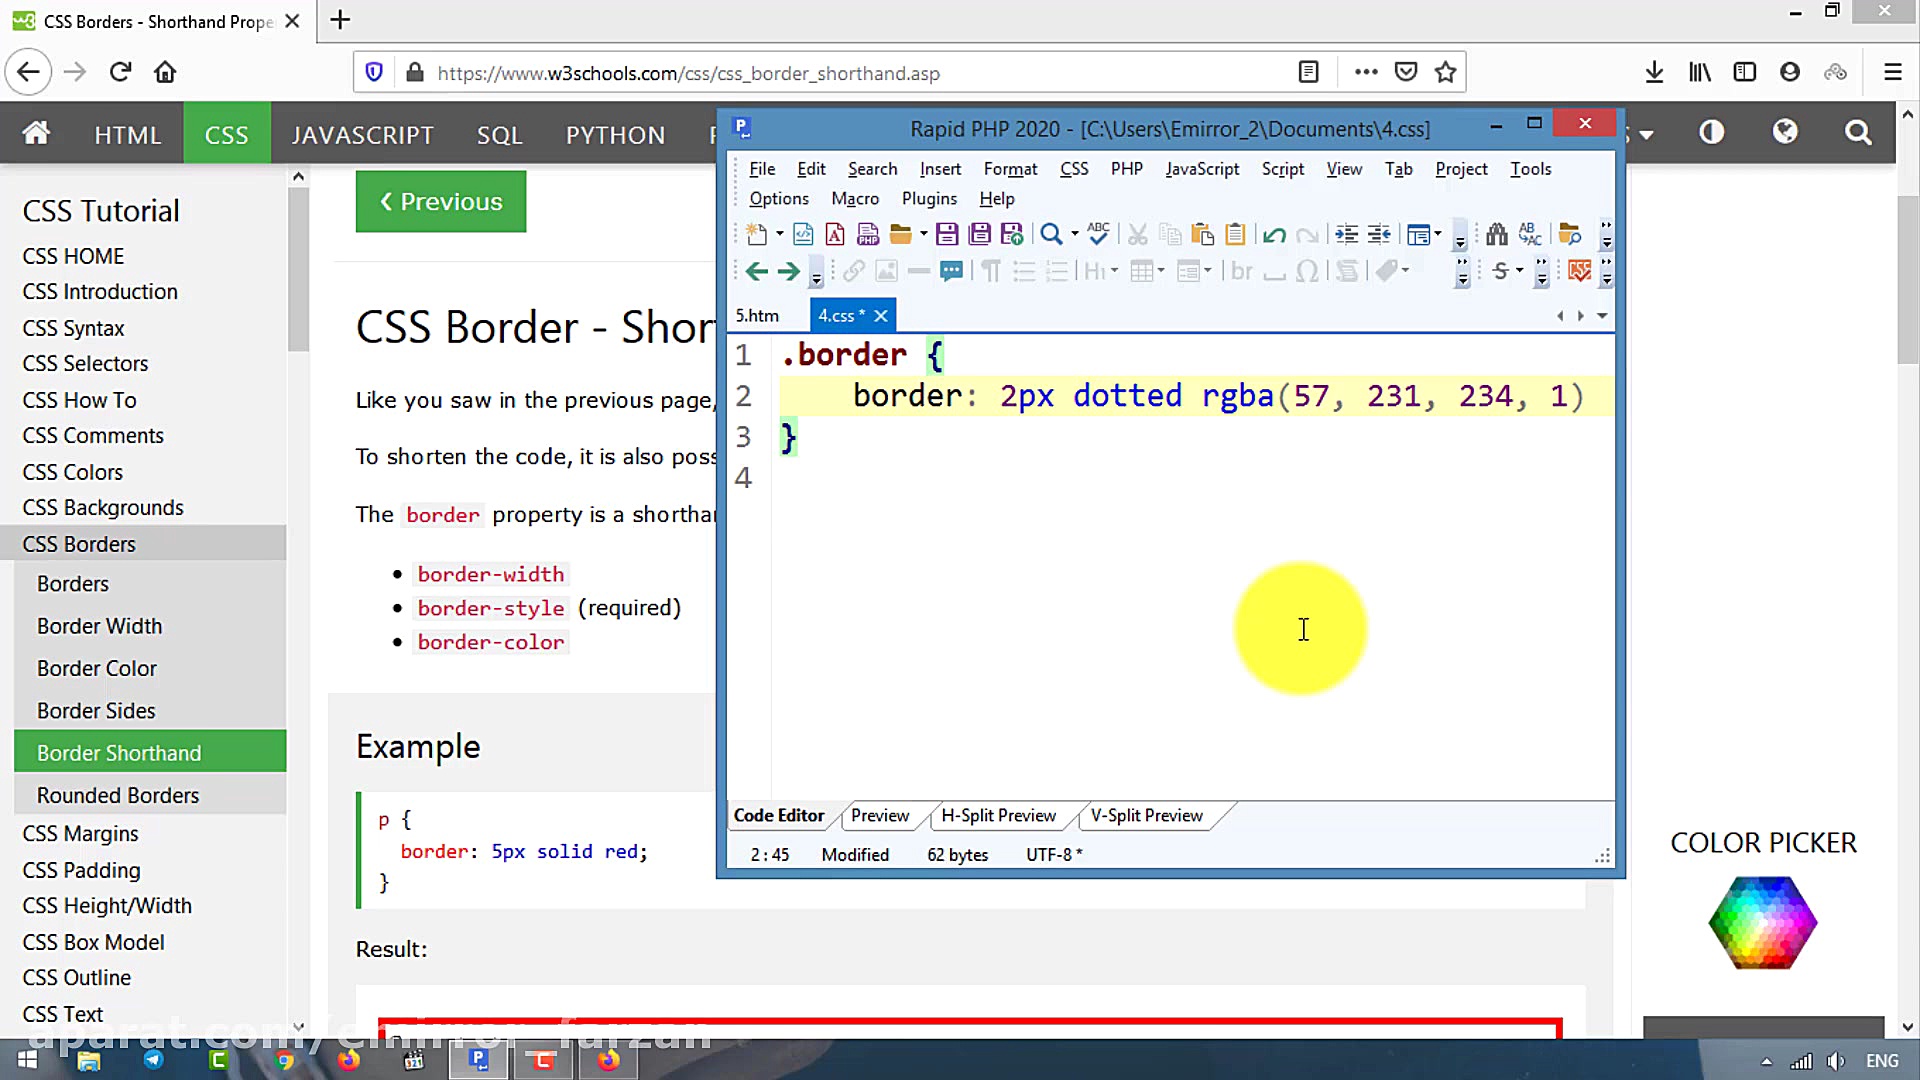This screenshot has width=1920, height=1080.
Task: Insert a special character with the Omega icon
Action: click(x=1307, y=270)
